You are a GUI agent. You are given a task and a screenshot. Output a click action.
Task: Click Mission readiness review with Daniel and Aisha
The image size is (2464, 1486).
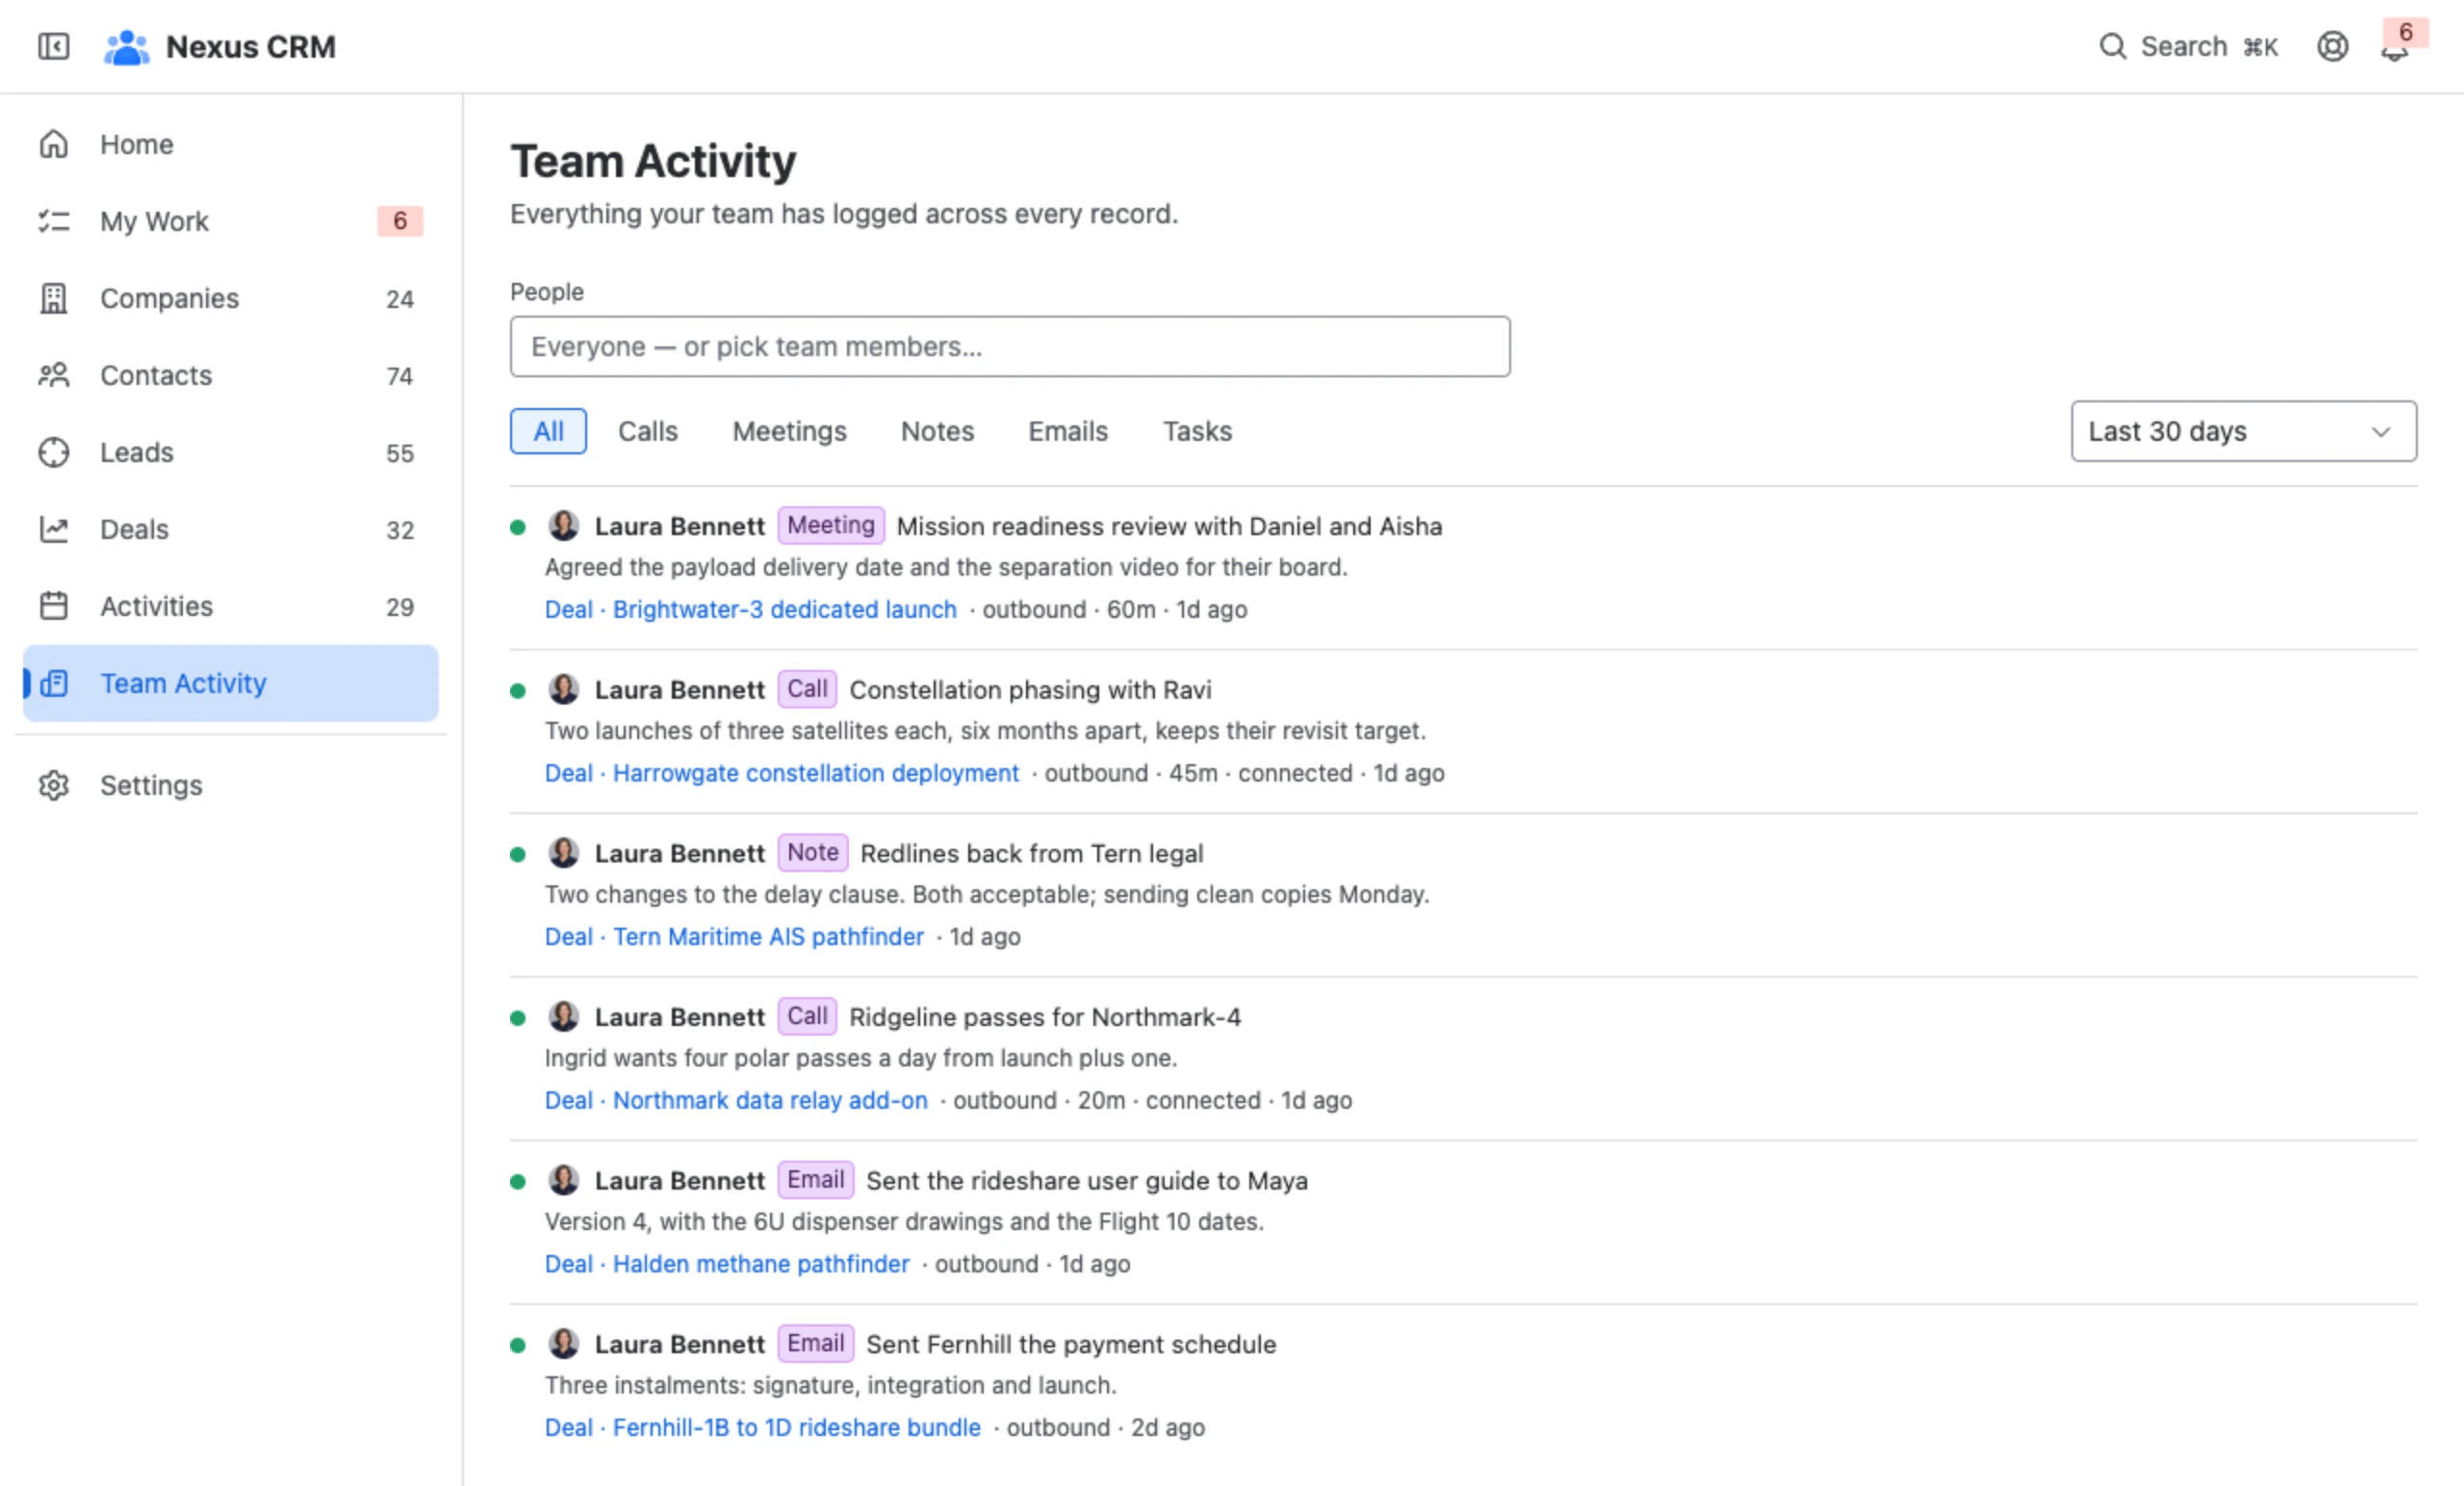pos(1169,526)
